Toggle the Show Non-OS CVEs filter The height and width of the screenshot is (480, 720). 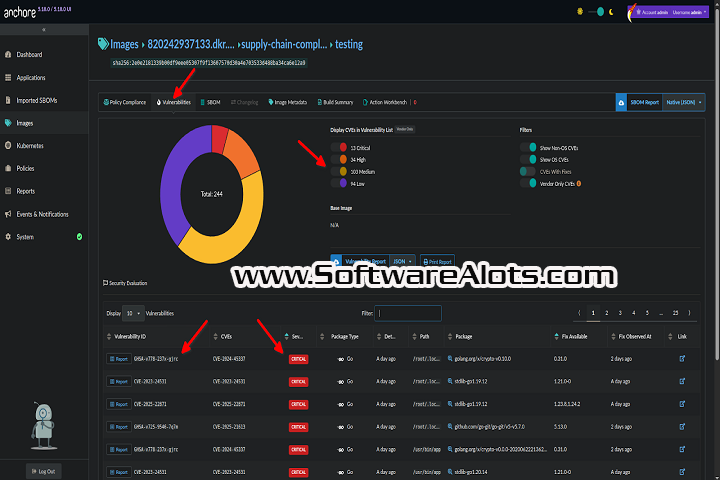528,146
